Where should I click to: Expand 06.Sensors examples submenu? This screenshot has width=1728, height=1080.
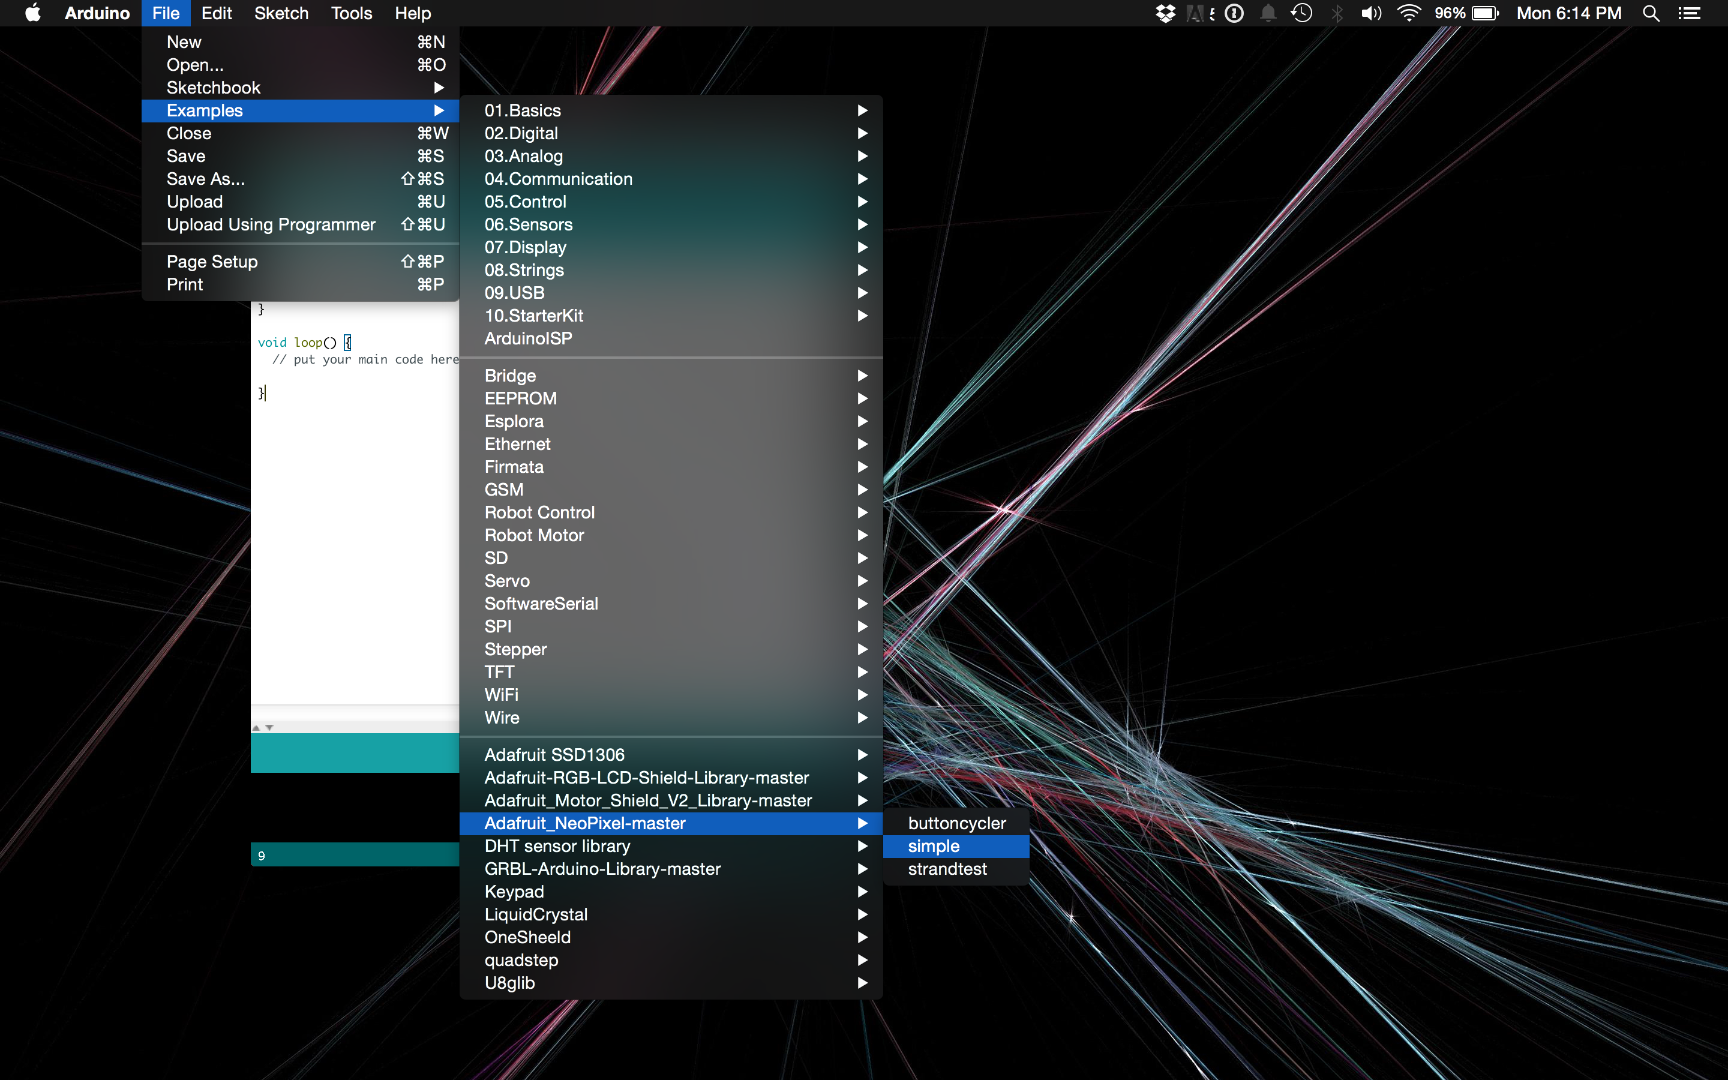[671, 225]
